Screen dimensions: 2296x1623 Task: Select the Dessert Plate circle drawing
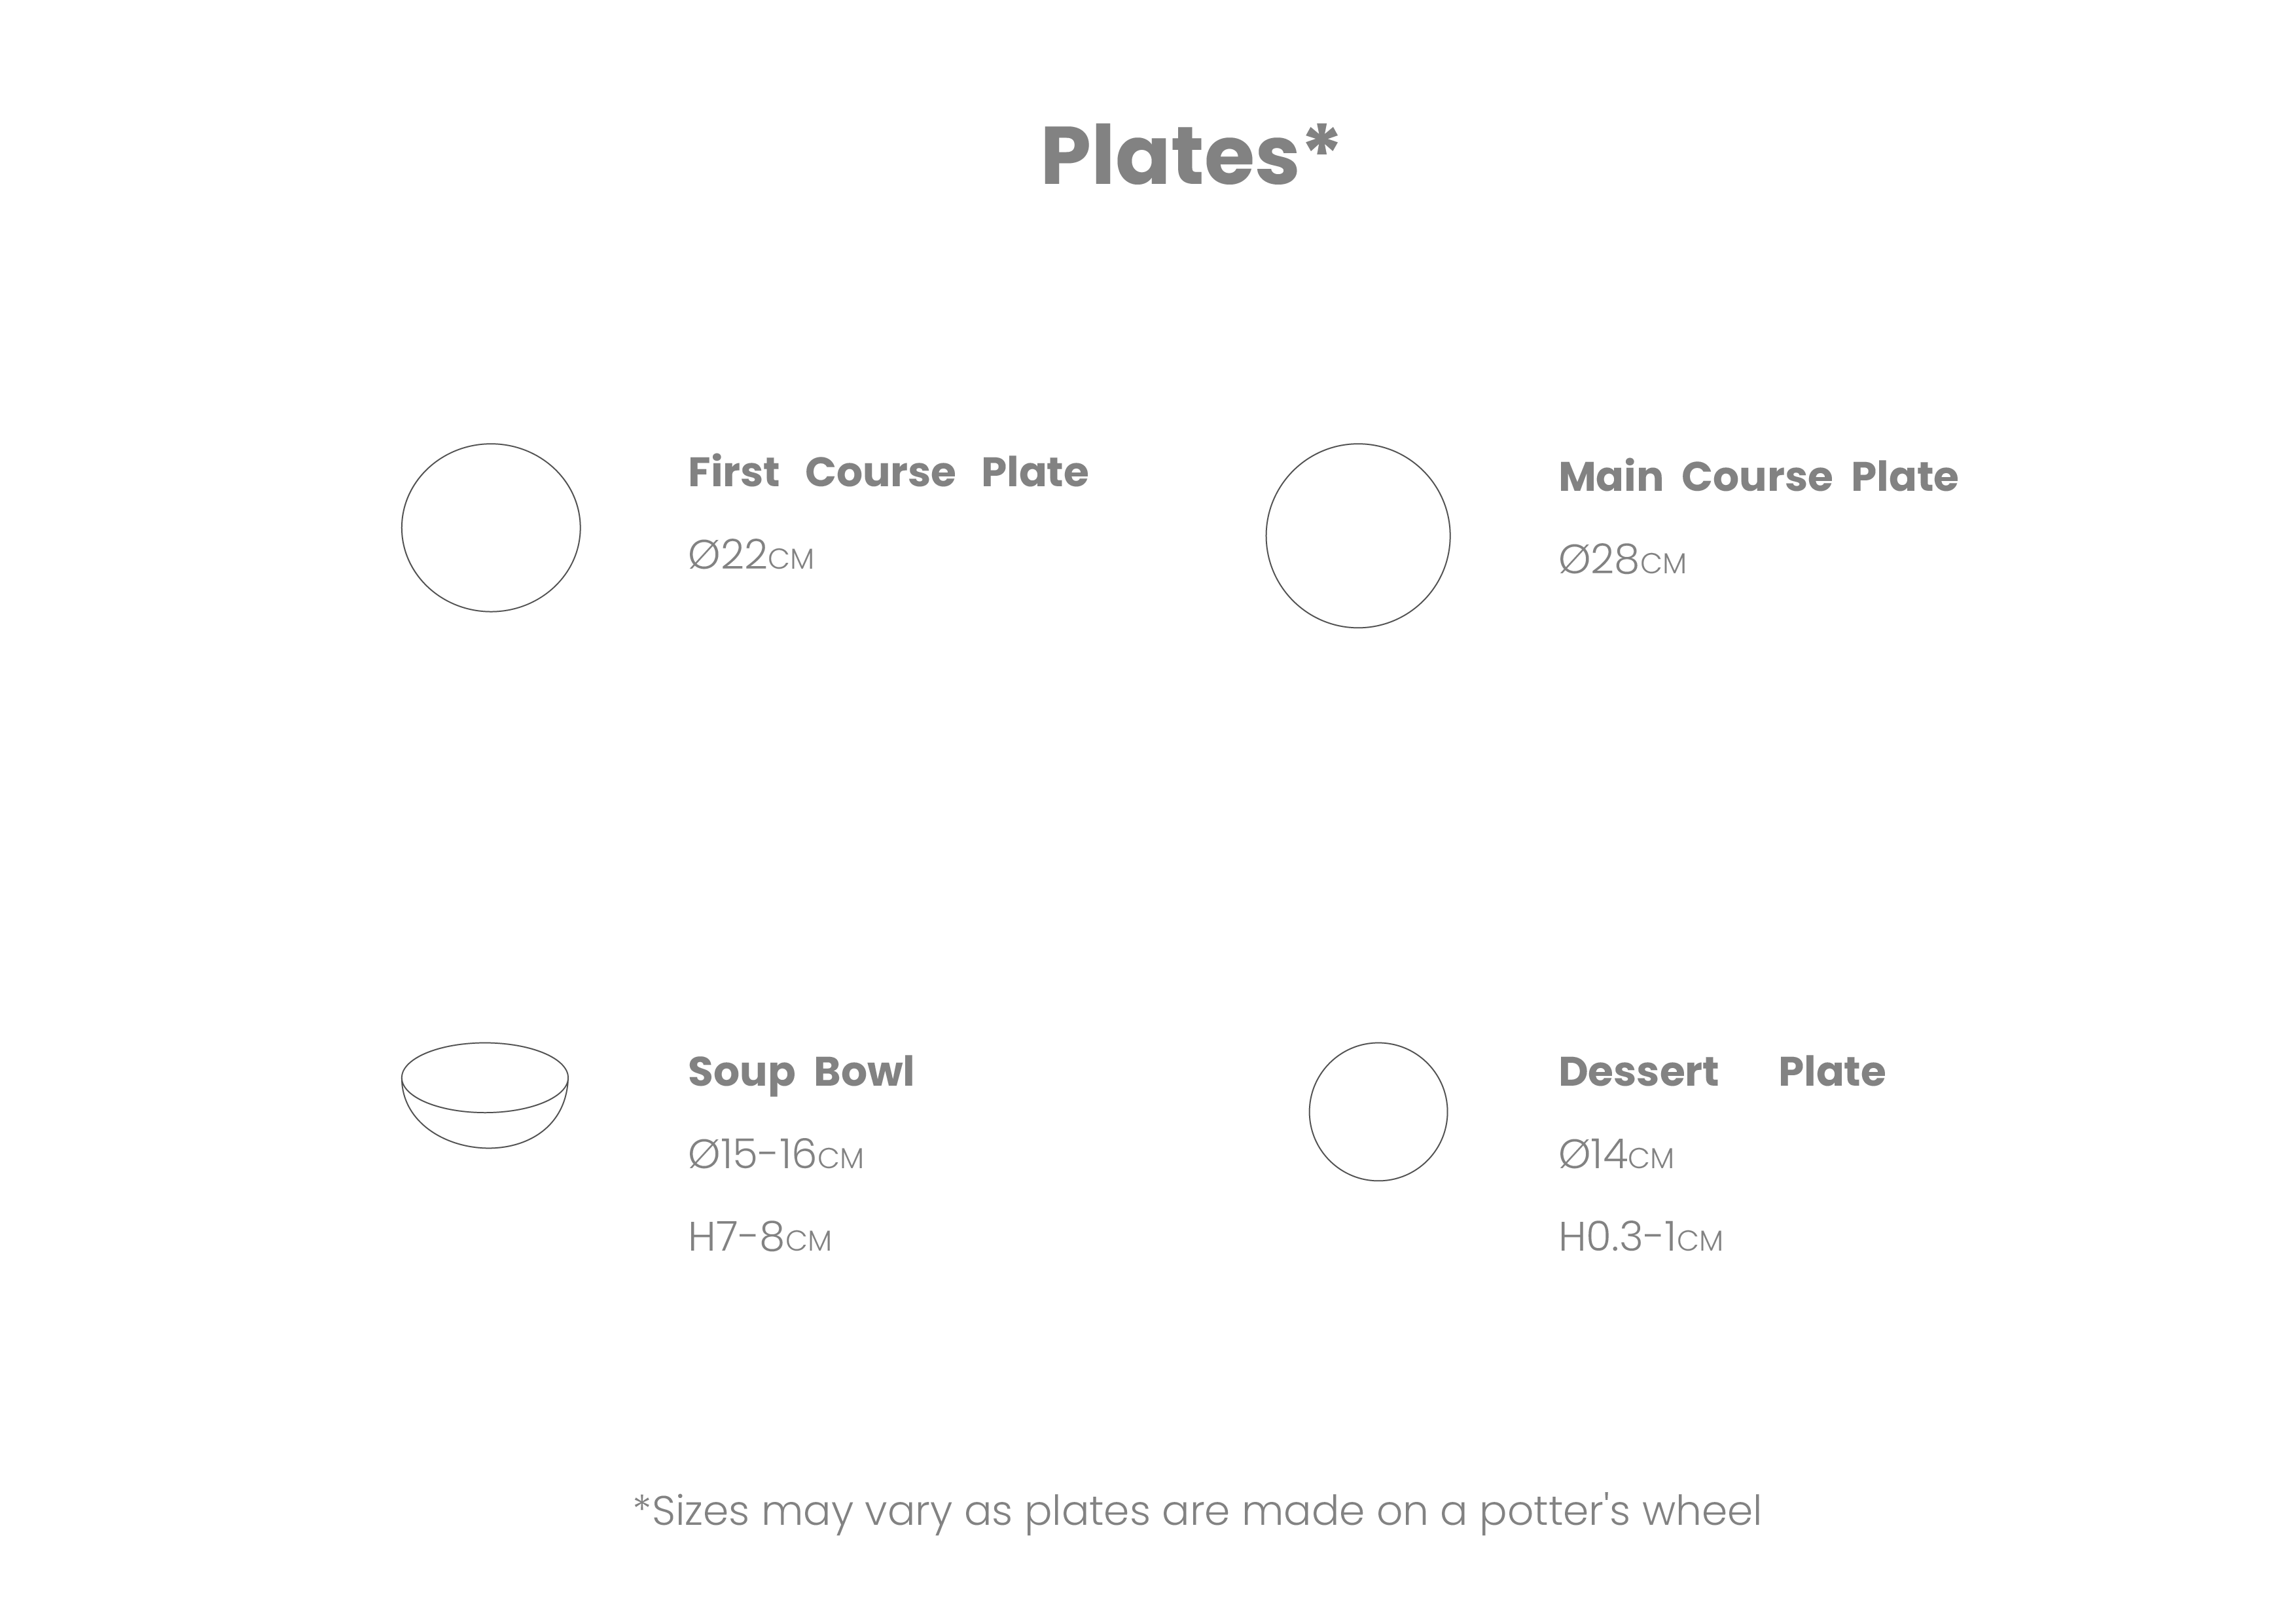click(1377, 1111)
